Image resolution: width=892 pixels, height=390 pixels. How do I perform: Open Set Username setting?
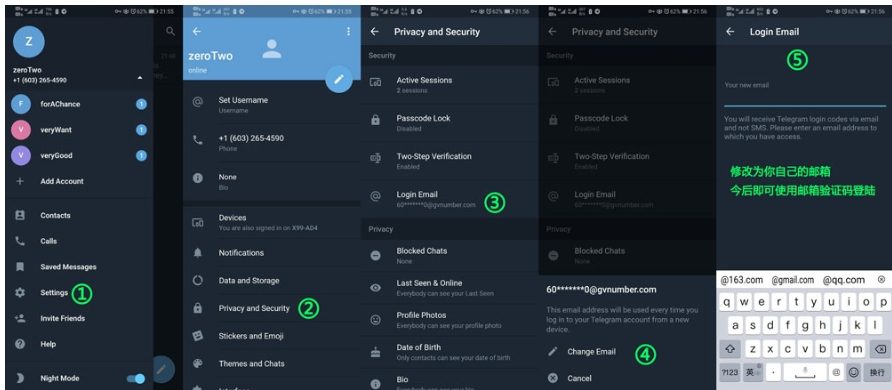pos(272,105)
